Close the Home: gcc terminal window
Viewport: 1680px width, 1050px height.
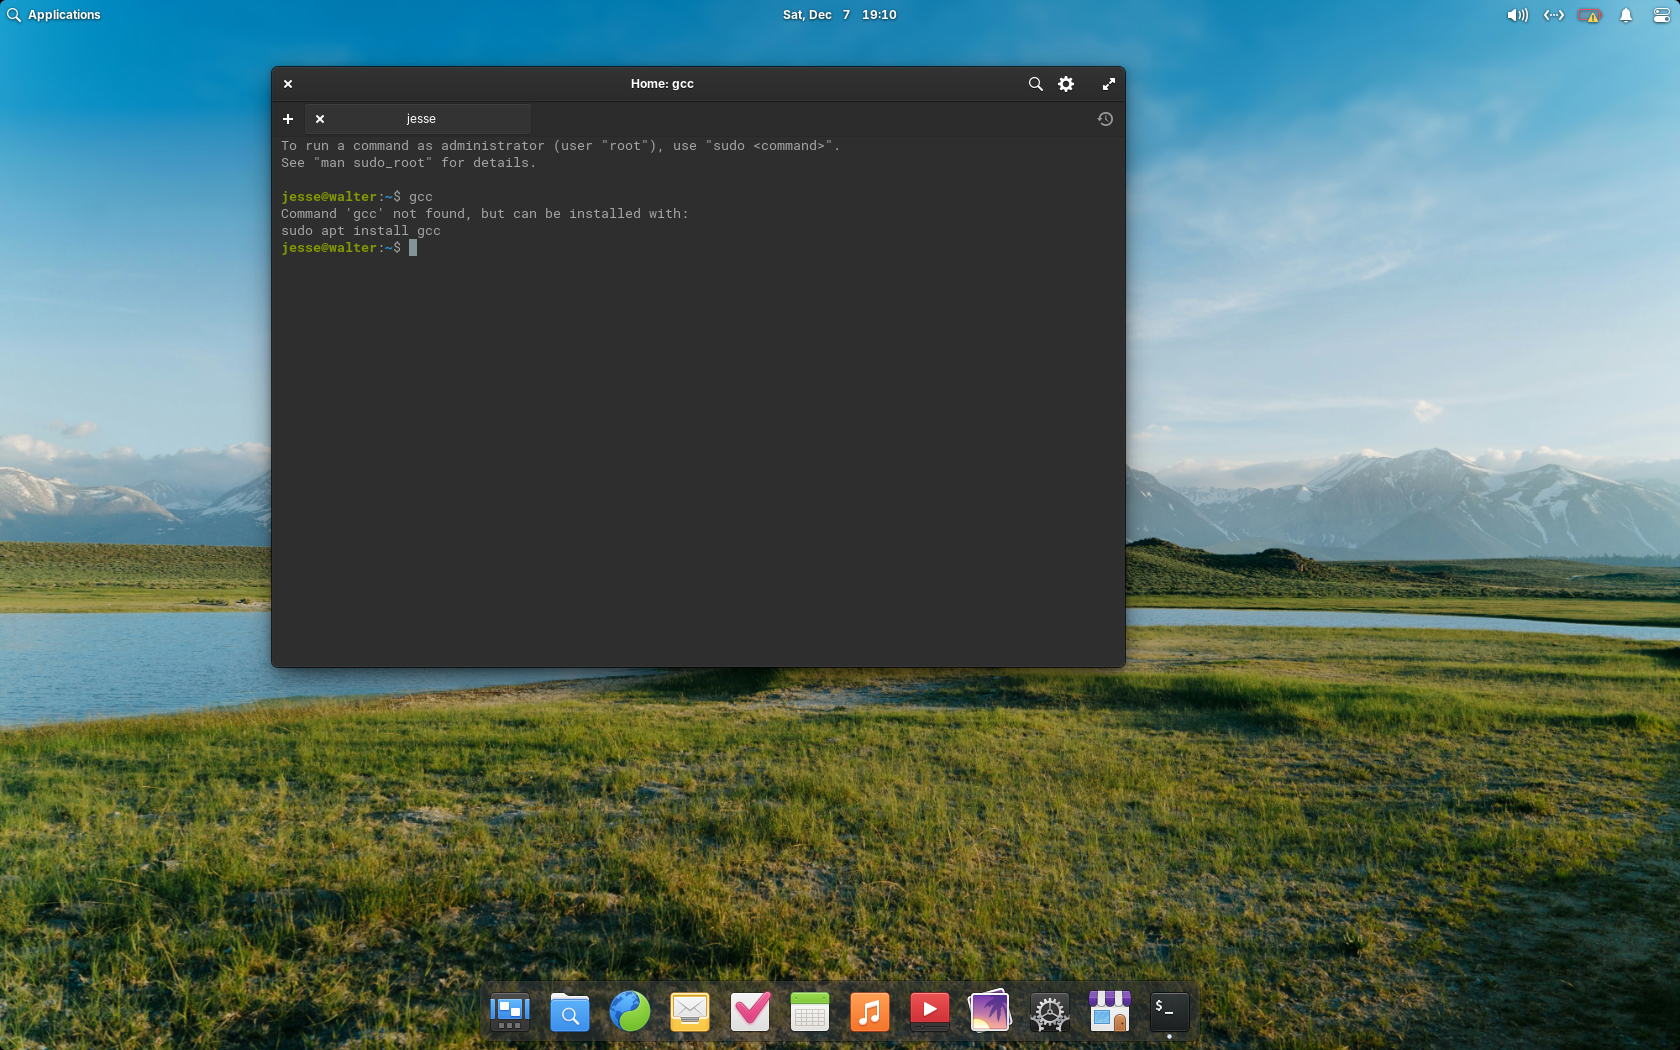pyautogui.click(x=288, y=84)
